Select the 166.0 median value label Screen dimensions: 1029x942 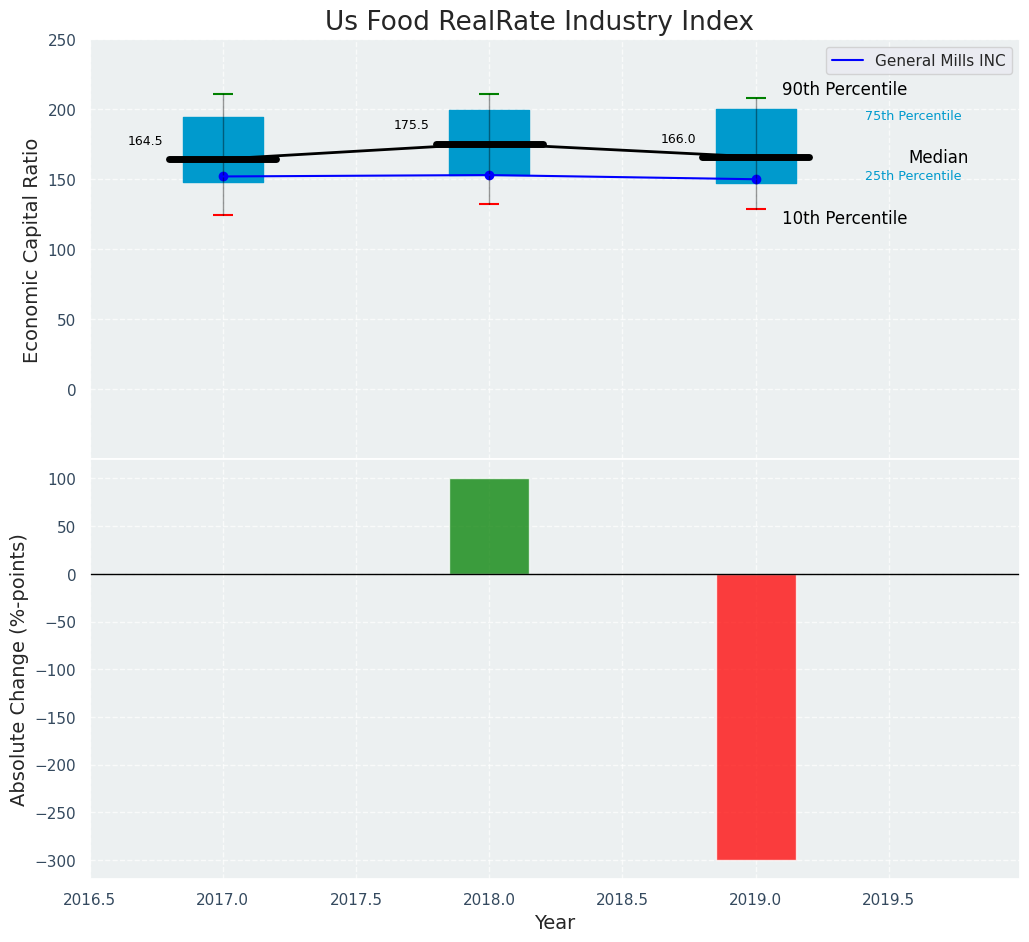coord(678,139)
